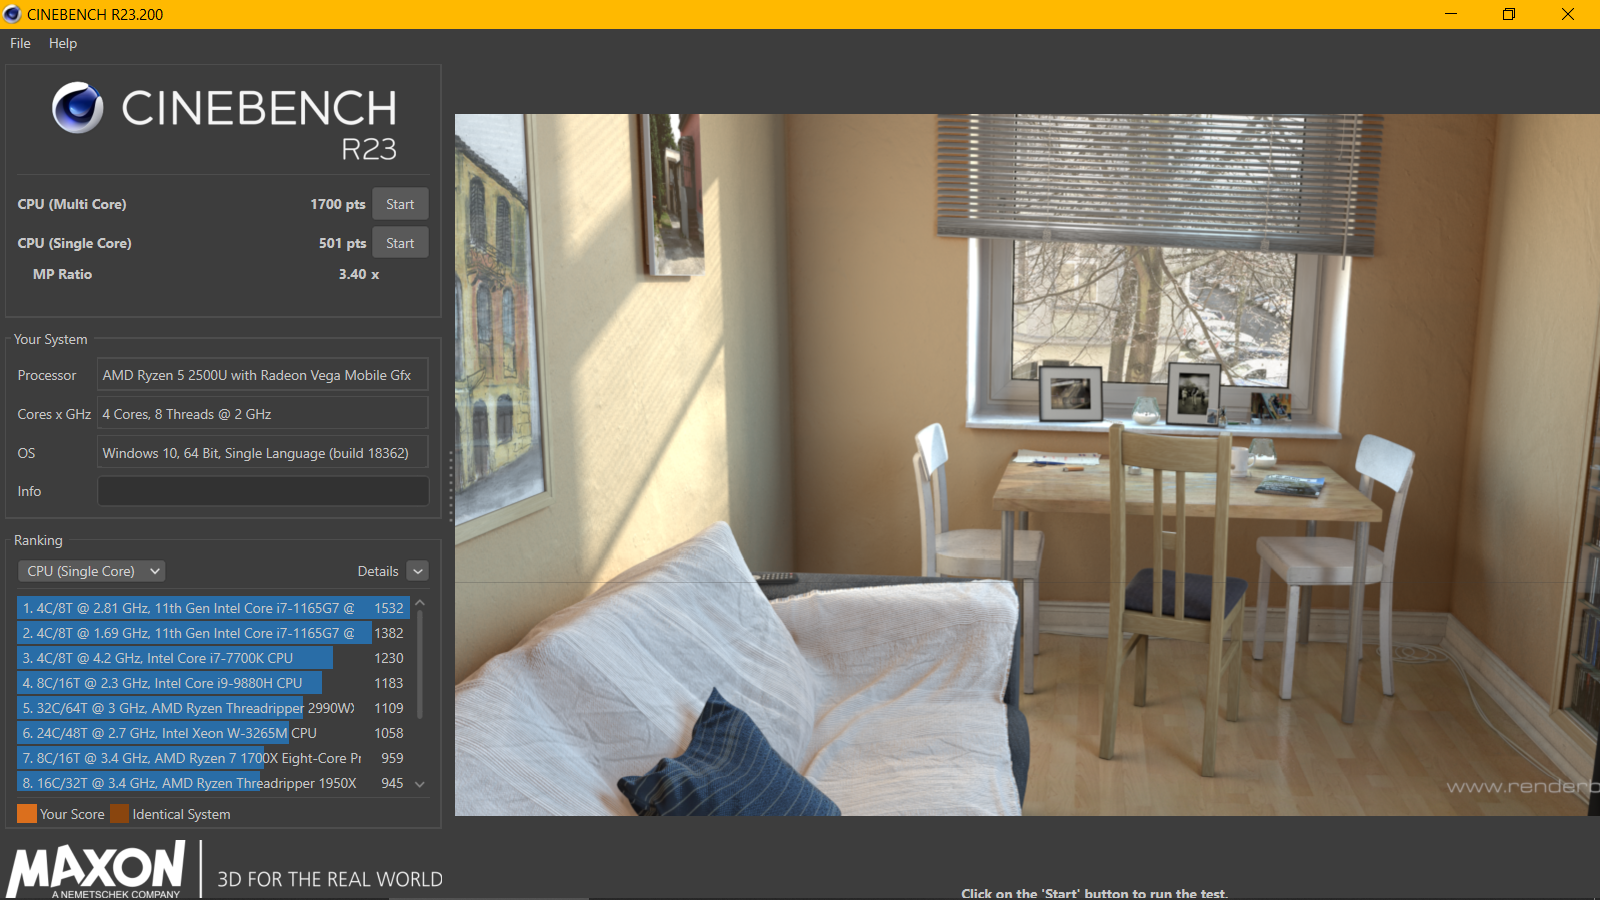Select ranking row 5 Ryzen Threadripper 2990WX

tap(213, 708)
